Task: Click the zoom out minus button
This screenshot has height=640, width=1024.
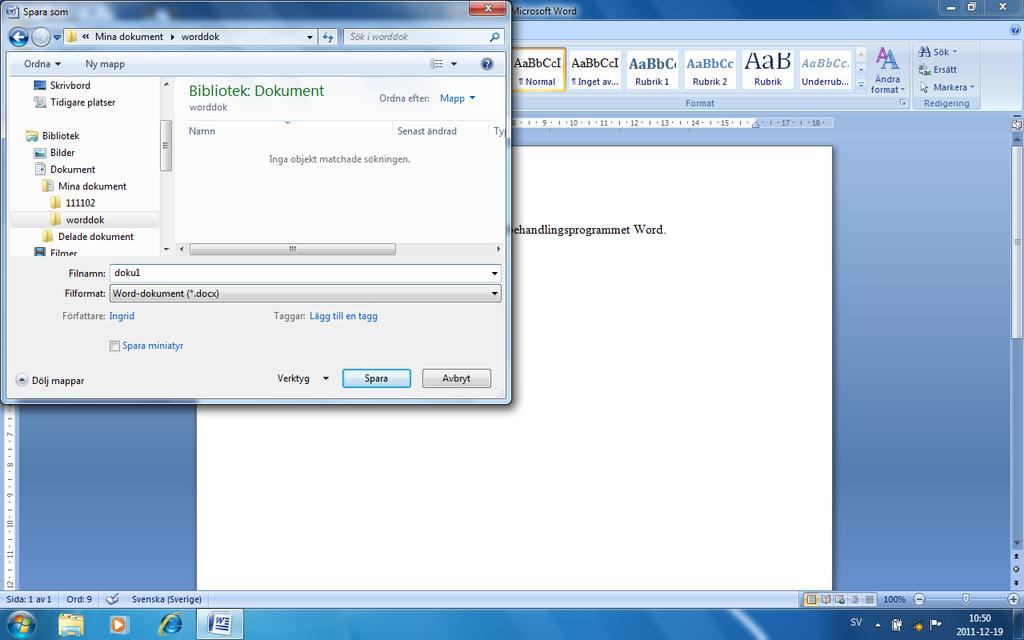Action: [920, 599]
